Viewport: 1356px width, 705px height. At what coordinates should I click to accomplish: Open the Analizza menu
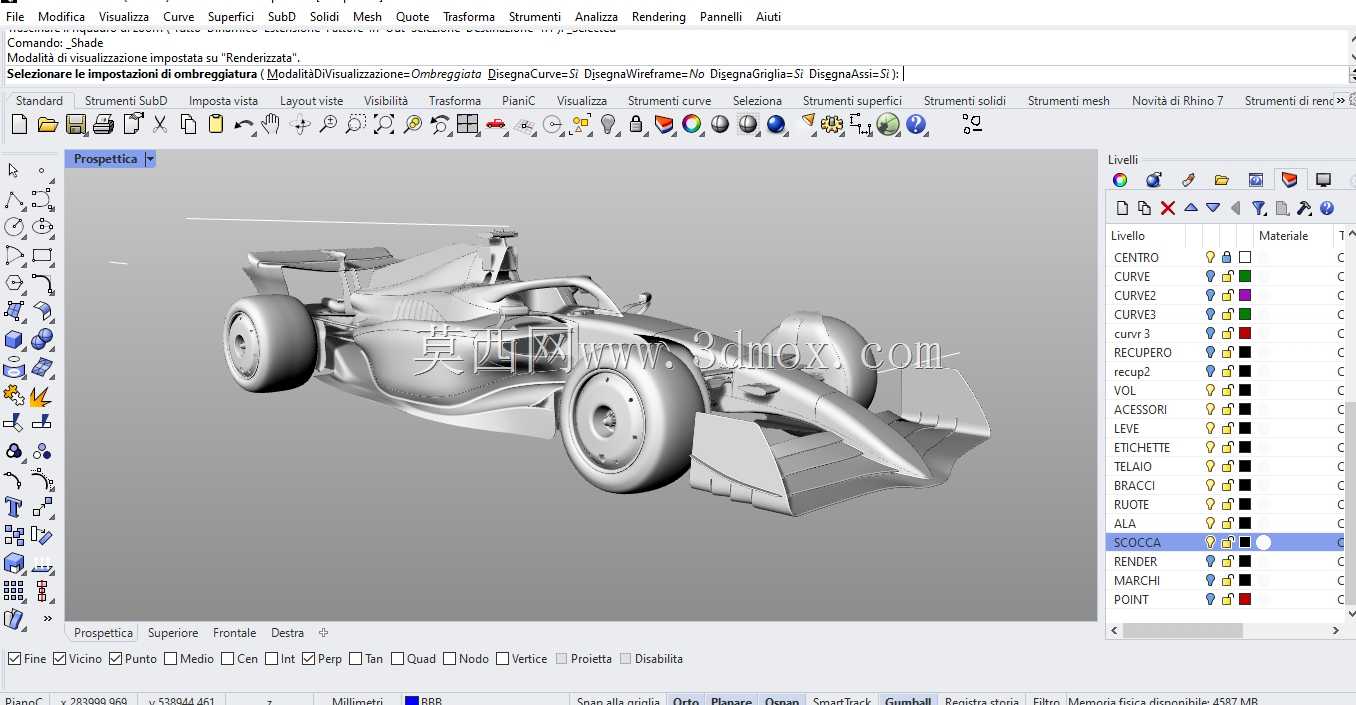[596, 17]
